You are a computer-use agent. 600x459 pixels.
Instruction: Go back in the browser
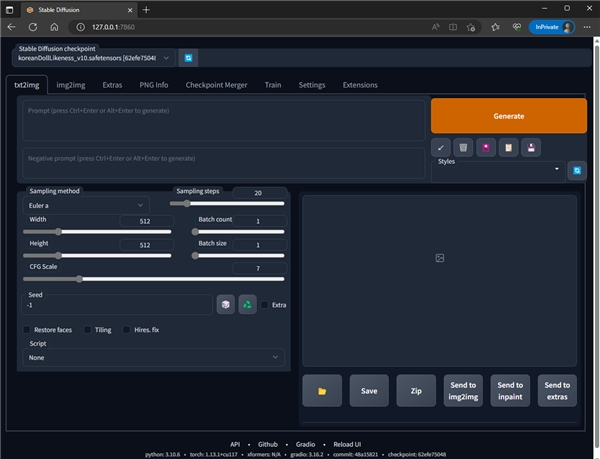[11, 27]
